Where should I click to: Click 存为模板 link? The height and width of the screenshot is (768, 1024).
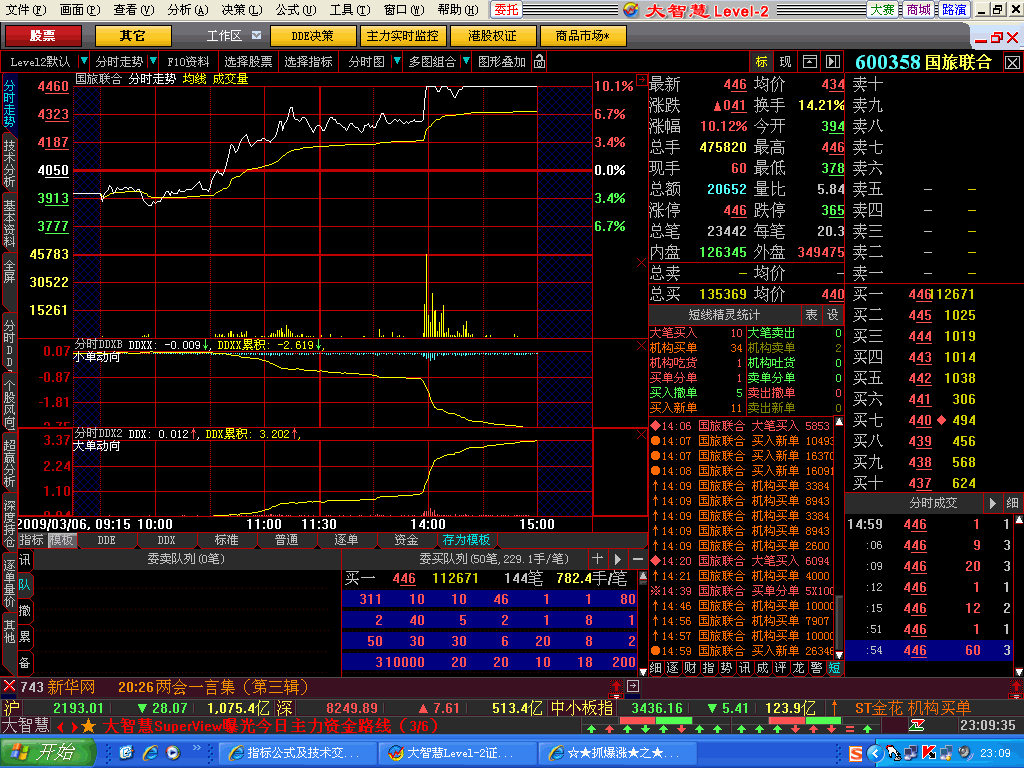[466, 540]
